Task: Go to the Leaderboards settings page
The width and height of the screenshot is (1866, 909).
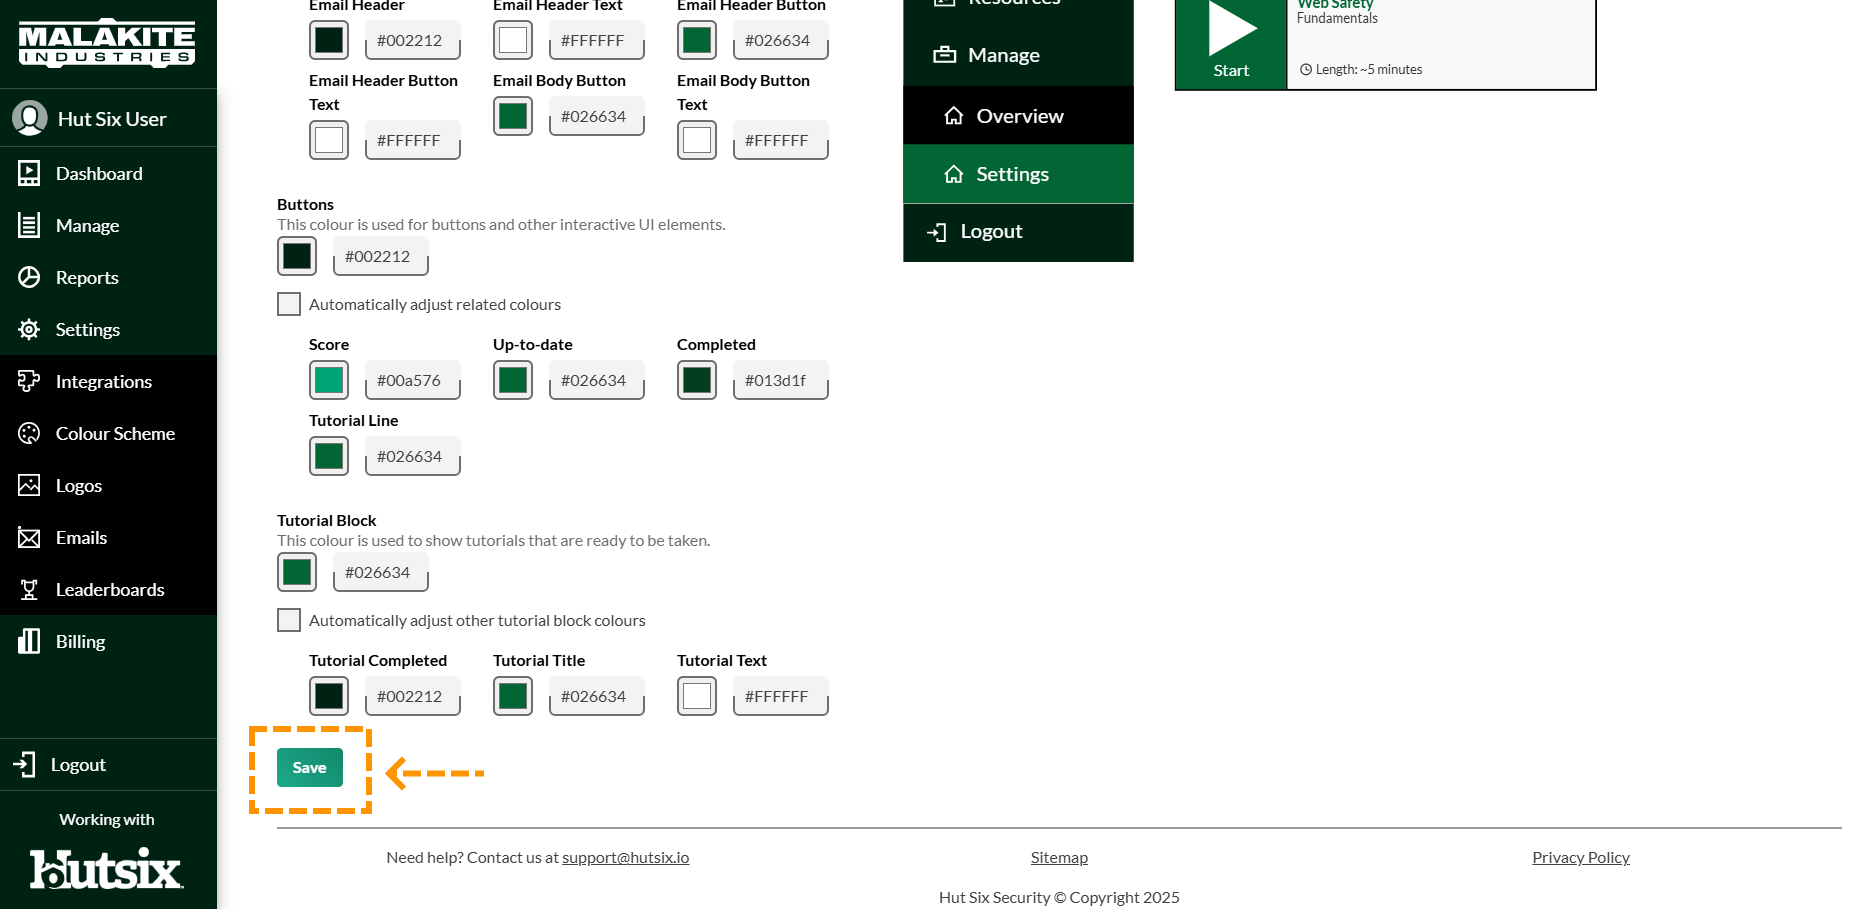Action: [108, 589]
